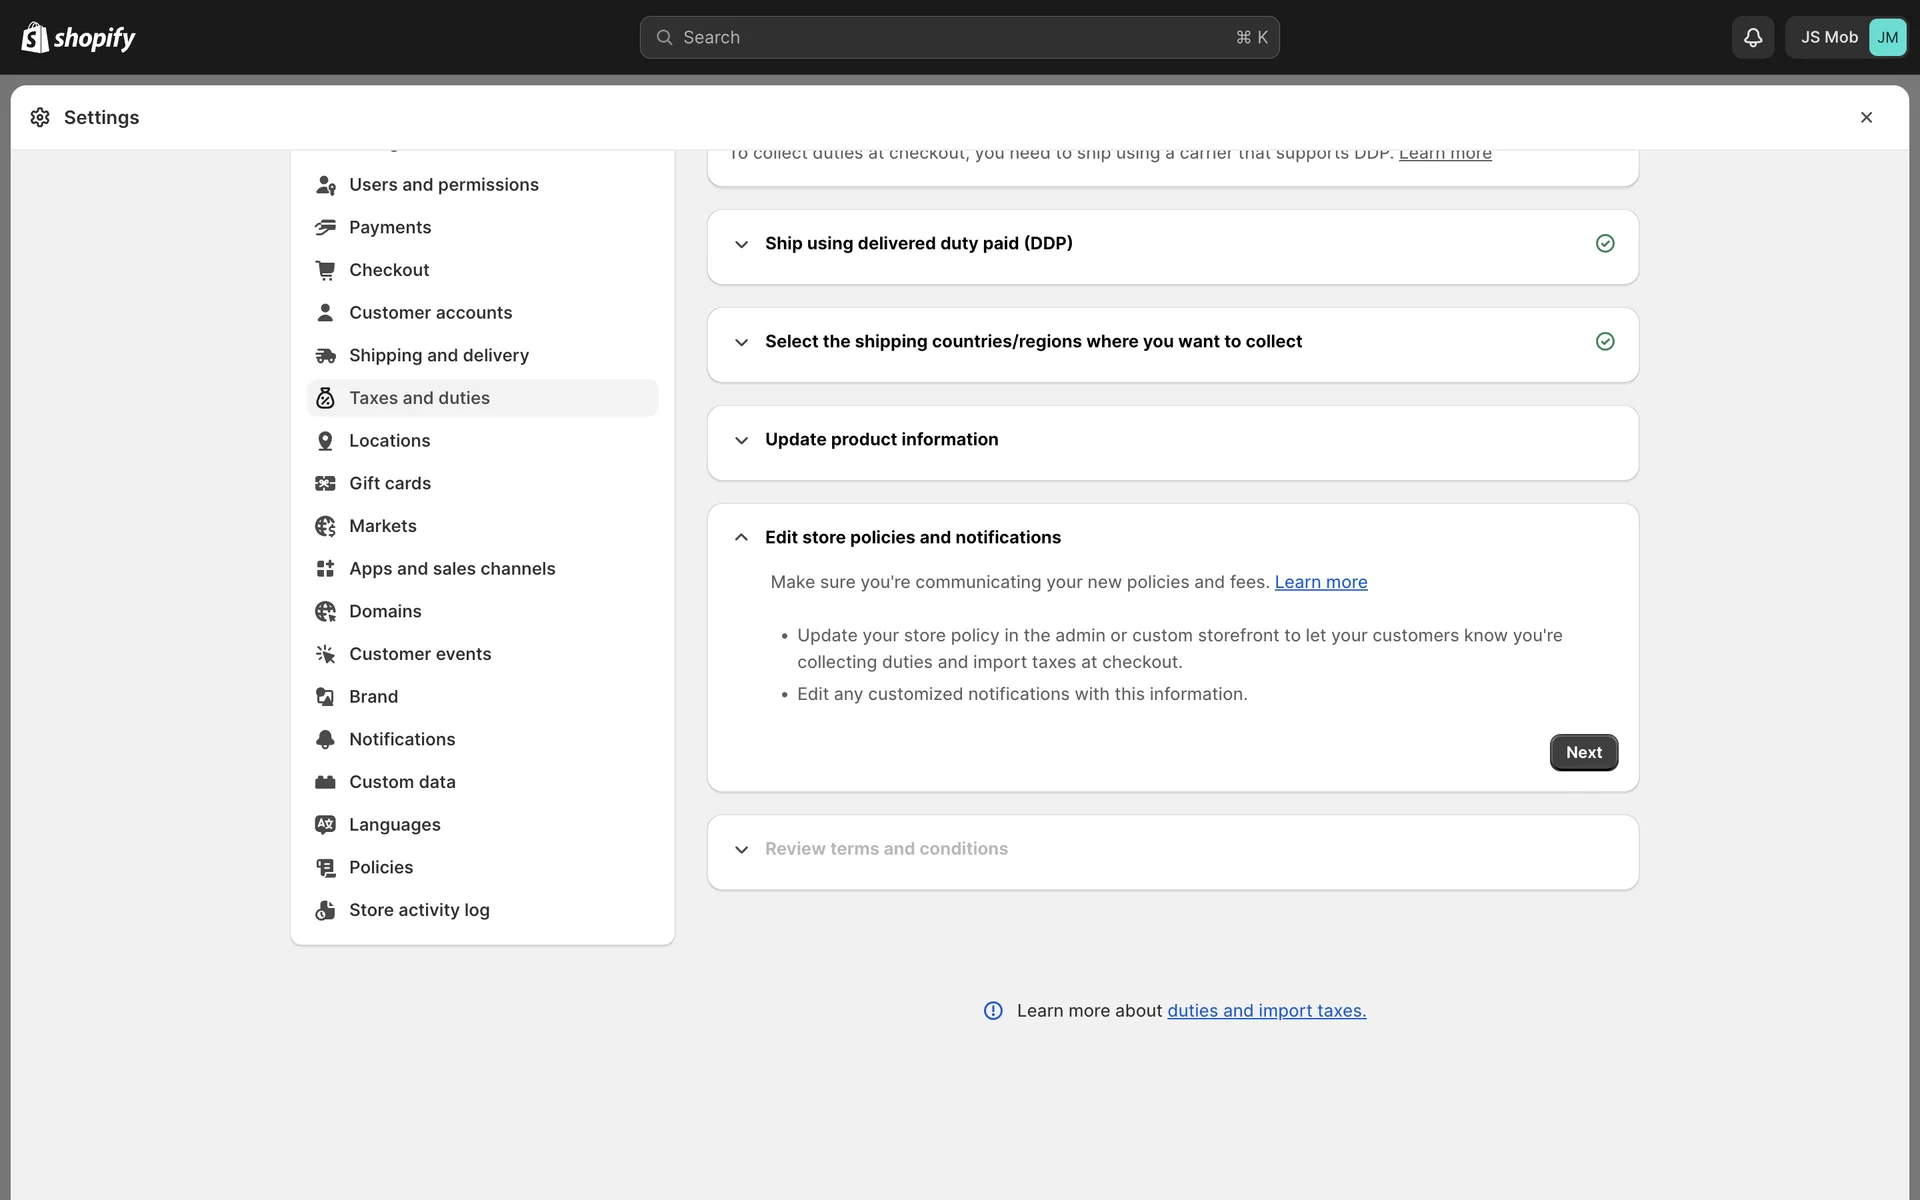Click the Store activity log icon
The width and height of the screenshot is (1920, 1200).
[x=325, y=910]
